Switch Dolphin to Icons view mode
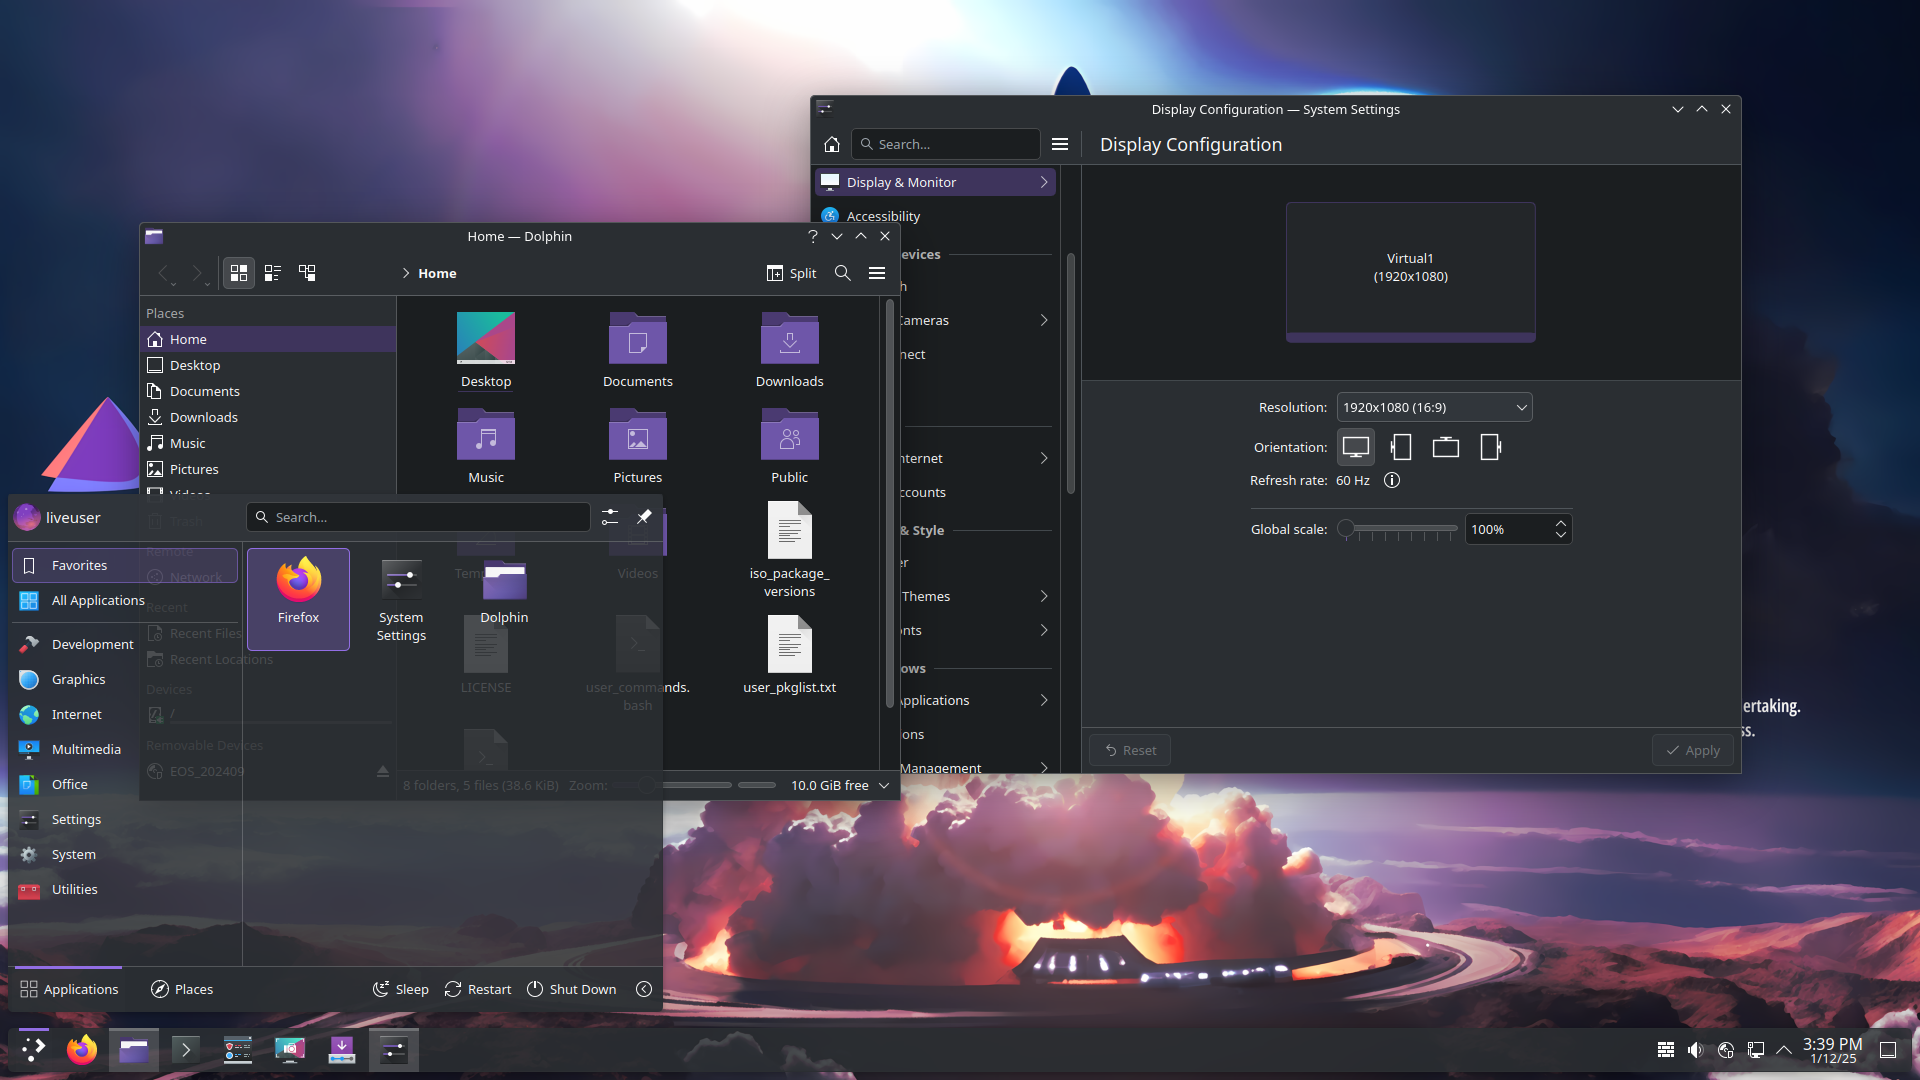This screenshot has height=1080, width=1920. (238, 273)
